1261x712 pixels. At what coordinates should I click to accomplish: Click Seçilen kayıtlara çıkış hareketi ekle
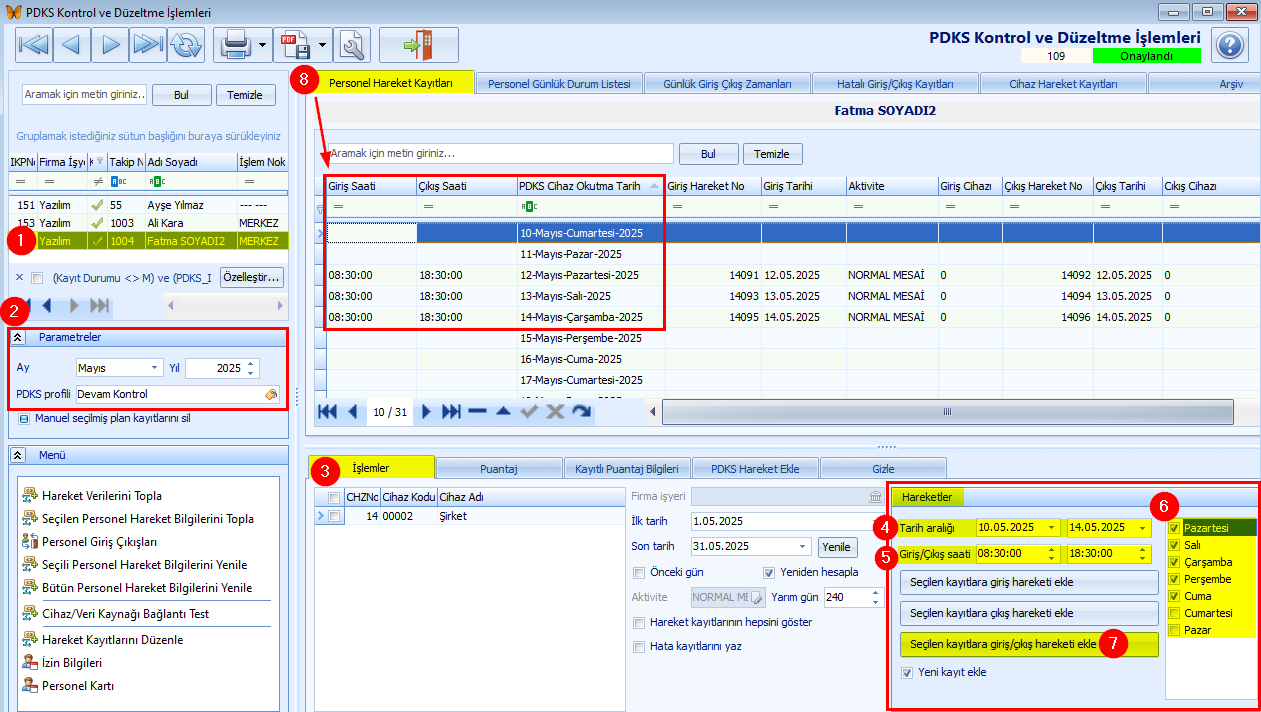(x=1029, y=613)
